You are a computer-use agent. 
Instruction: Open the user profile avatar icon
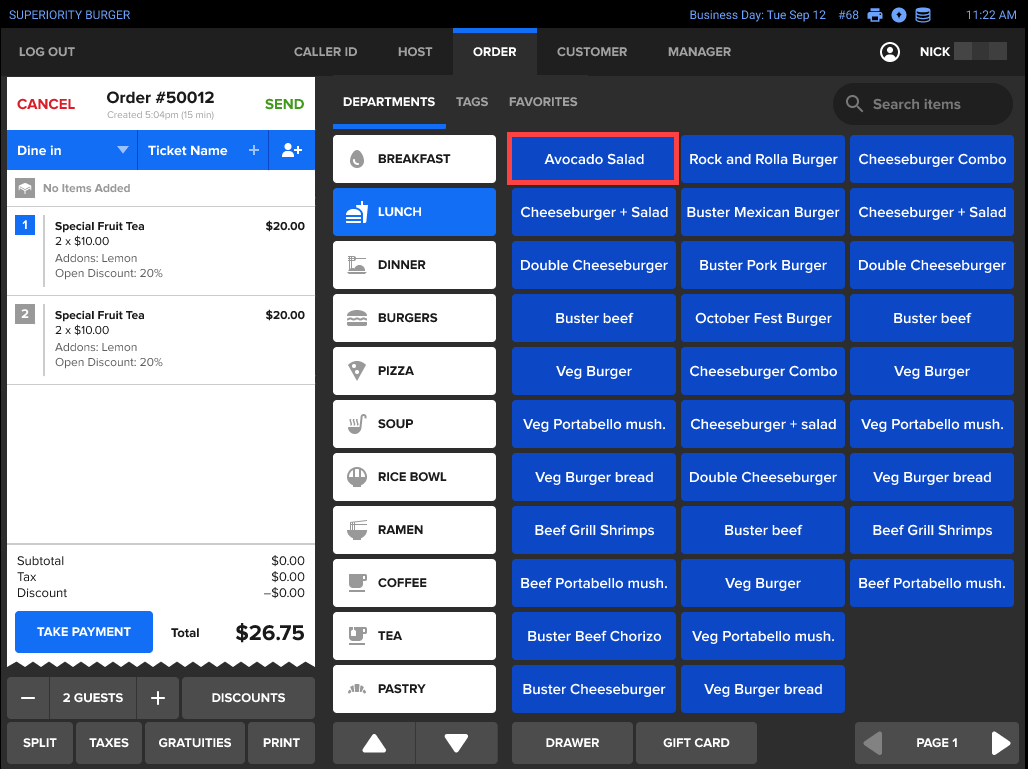(889, 52)
